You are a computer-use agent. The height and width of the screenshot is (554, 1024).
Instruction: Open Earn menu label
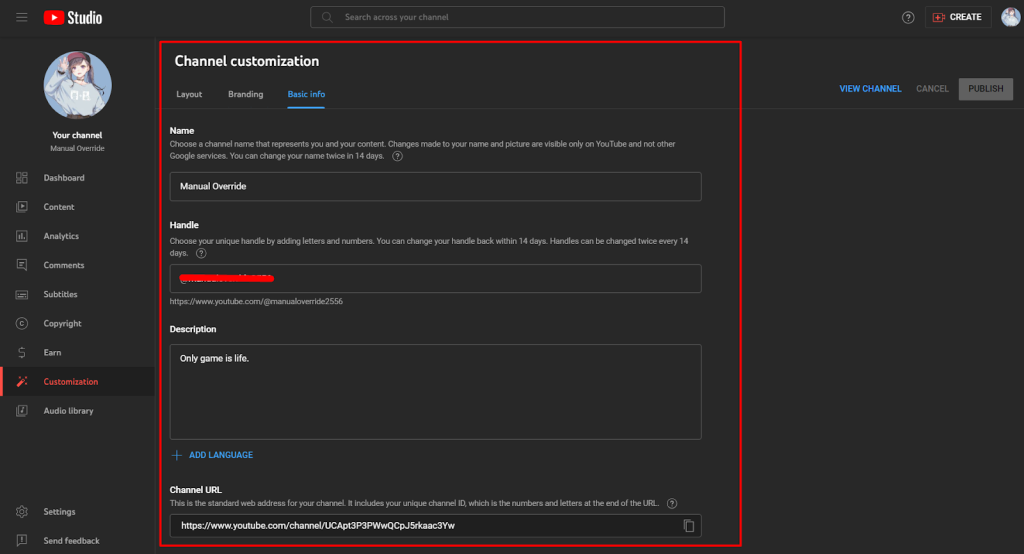click(x=52, y=352)
